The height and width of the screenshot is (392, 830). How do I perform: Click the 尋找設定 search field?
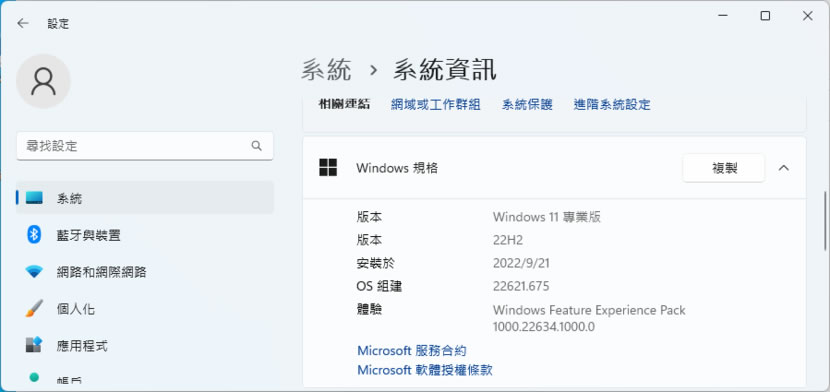click(x=145, y=146)
